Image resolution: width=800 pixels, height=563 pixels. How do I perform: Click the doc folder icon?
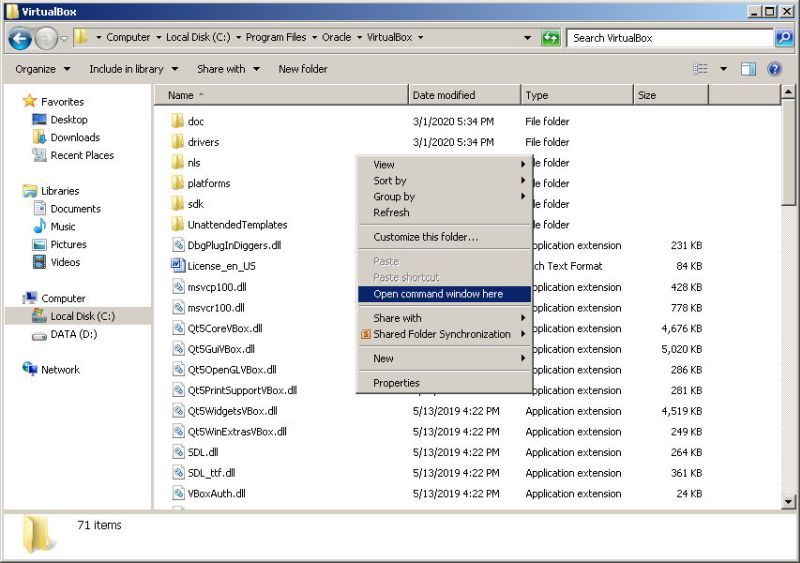click(177, 121)
